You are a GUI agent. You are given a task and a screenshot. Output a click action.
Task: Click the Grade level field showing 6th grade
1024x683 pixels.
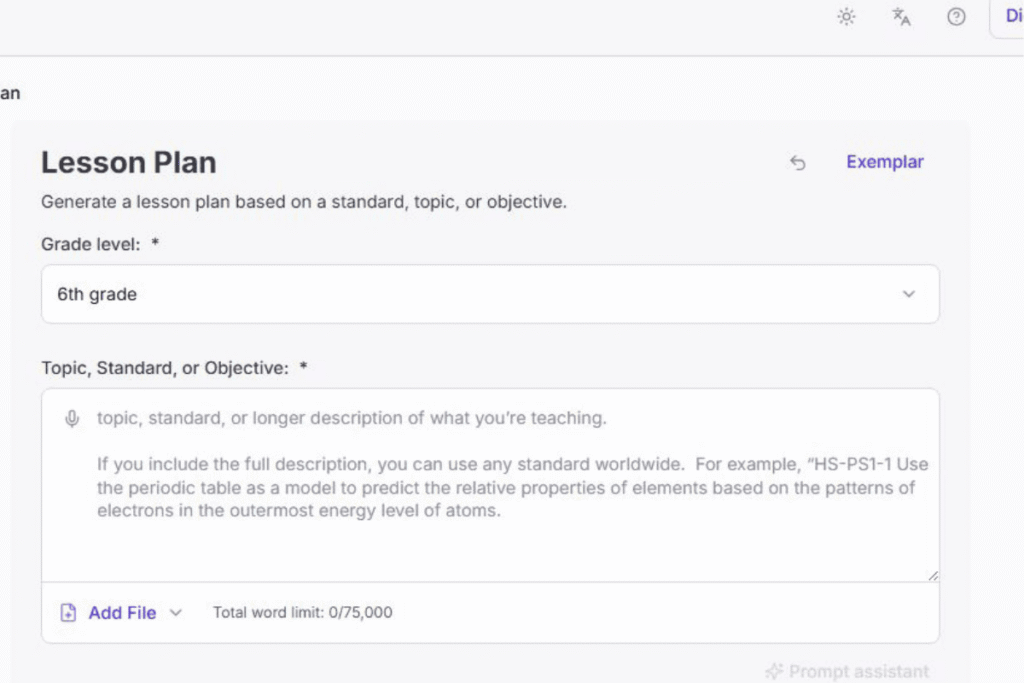pyautogui.click(x=490, y=294)
